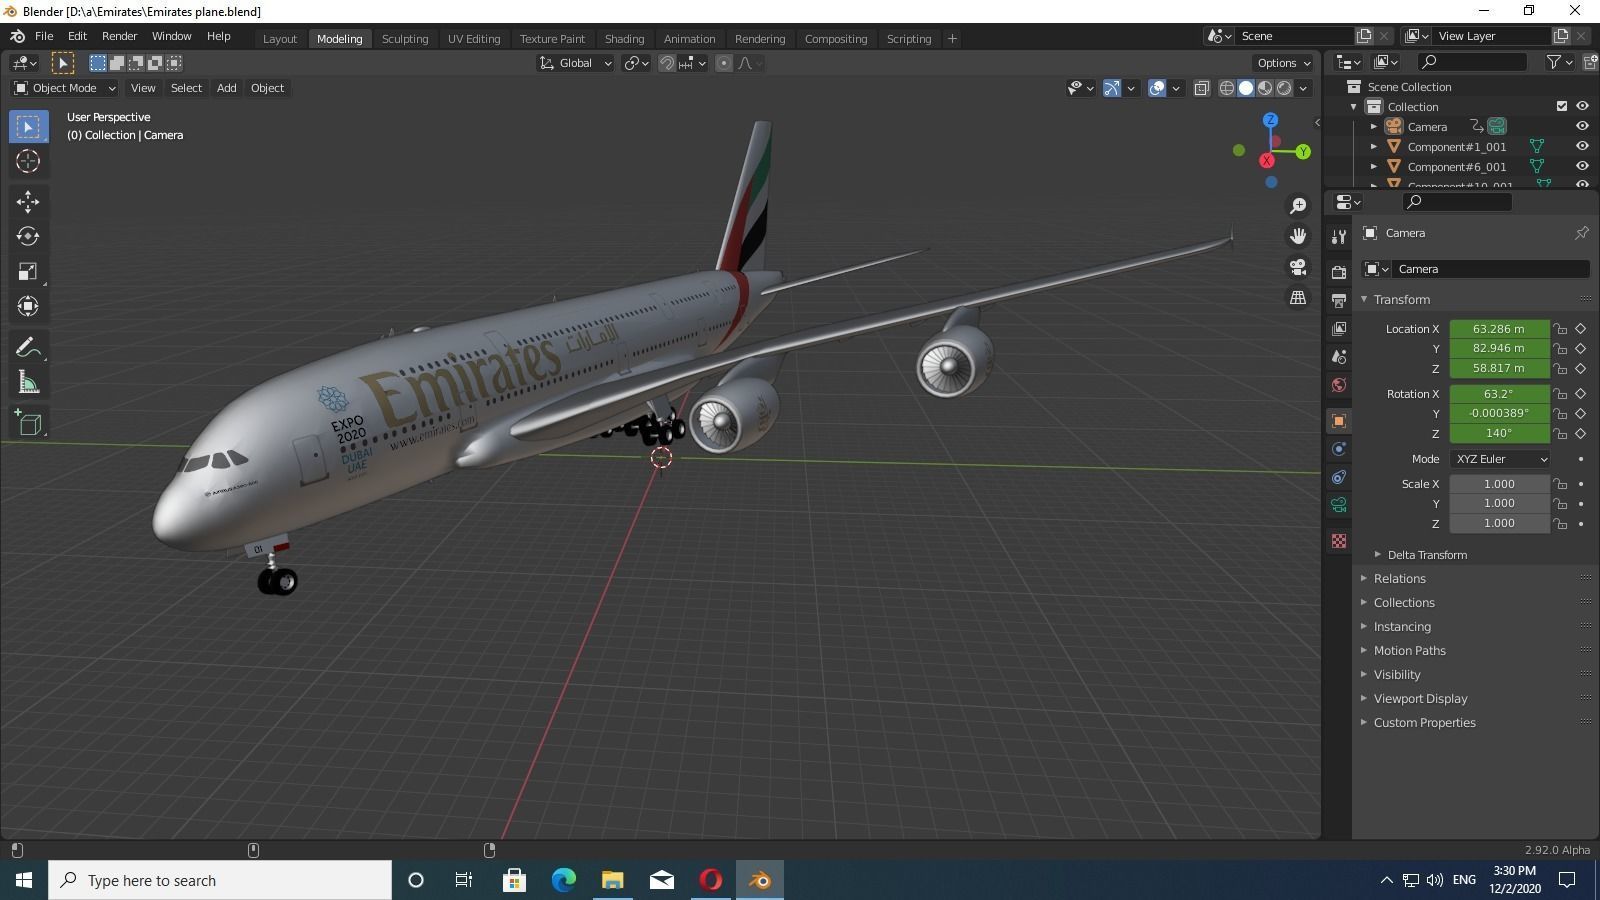The height and width of the screenshot is (900, 1600).
Task: Open the Texture properties tab
Action: (1339, 541)
